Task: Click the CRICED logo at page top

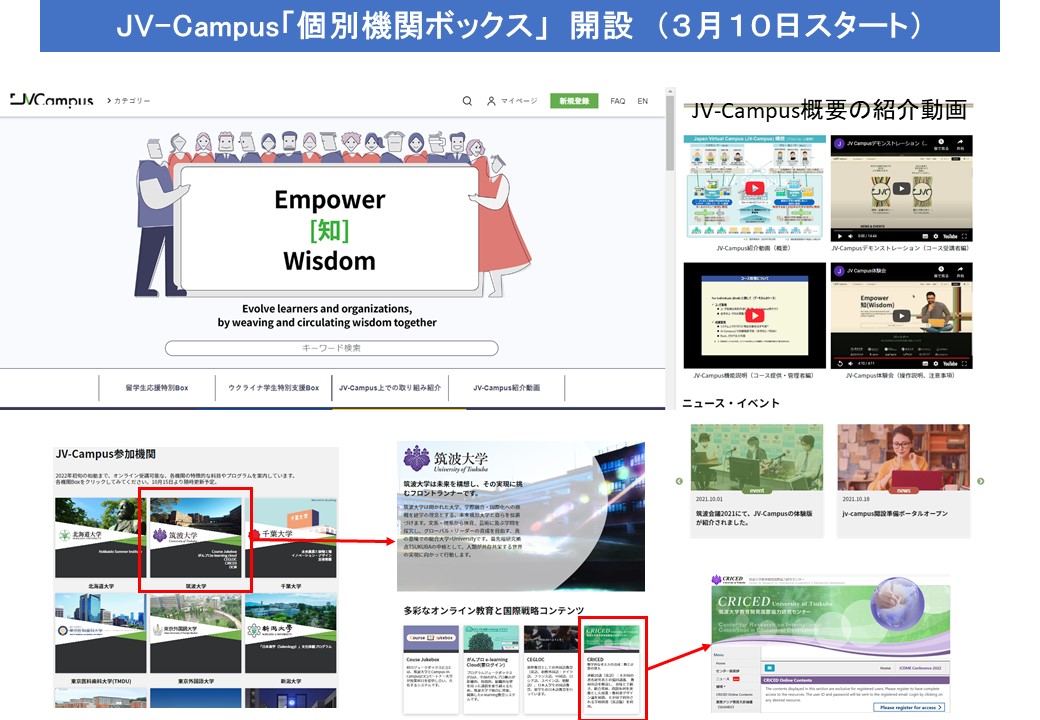Action: coord(727,579)
